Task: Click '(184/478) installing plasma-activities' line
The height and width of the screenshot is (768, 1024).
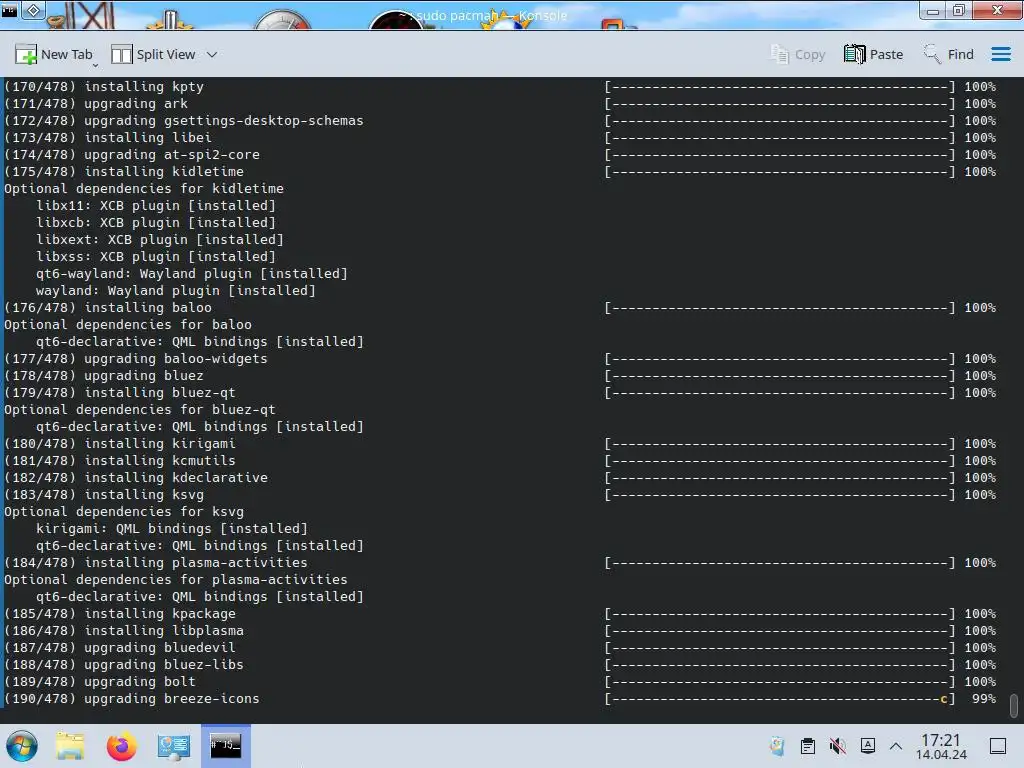Action: pos(155,562)
